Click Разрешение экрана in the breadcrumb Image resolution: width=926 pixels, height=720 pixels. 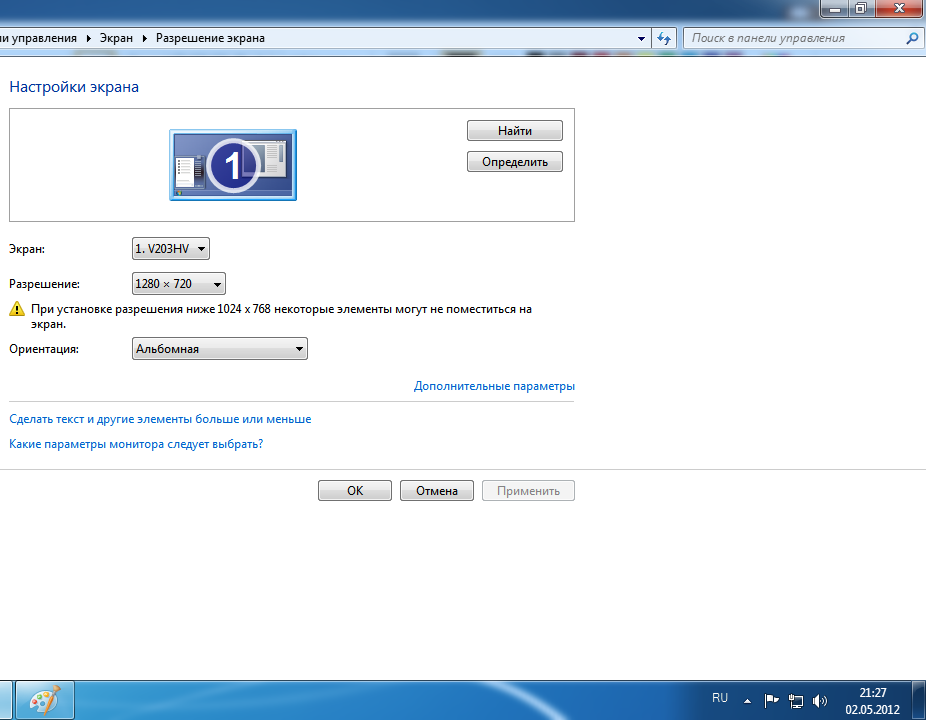[x=210, y=38]
